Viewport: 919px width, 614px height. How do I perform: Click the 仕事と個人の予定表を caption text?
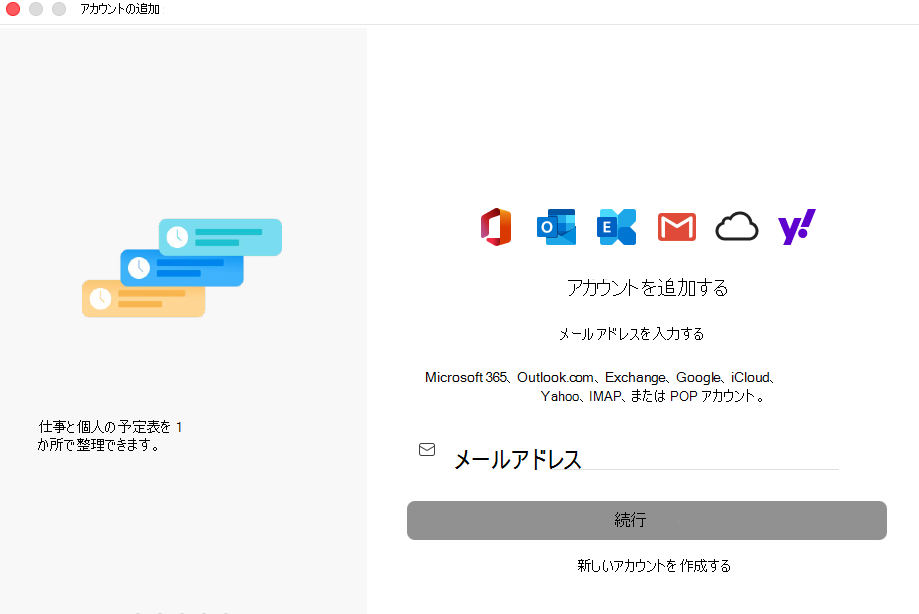[x=110, y=435]
